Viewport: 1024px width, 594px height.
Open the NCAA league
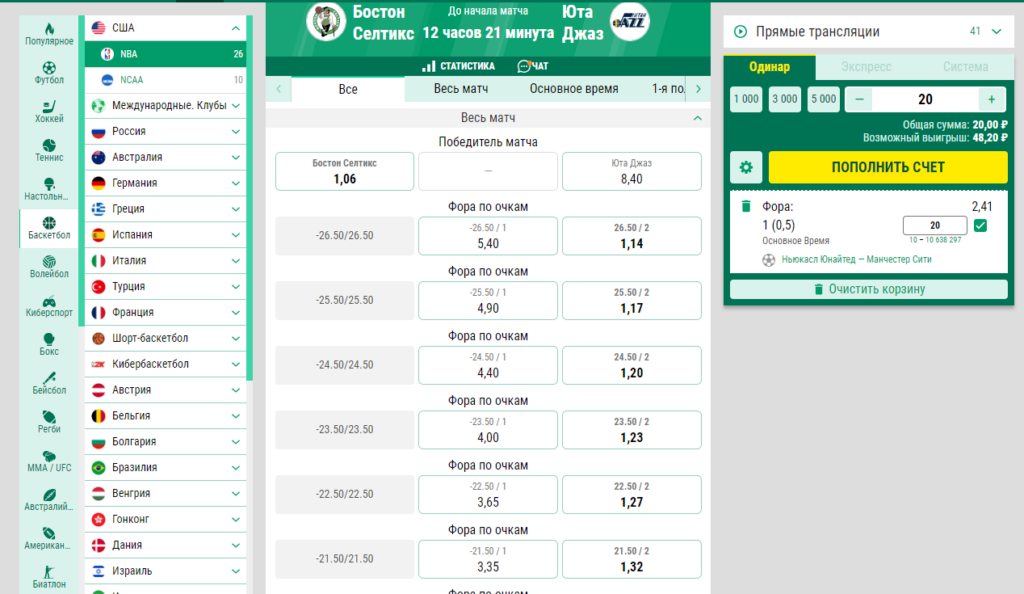166,80
